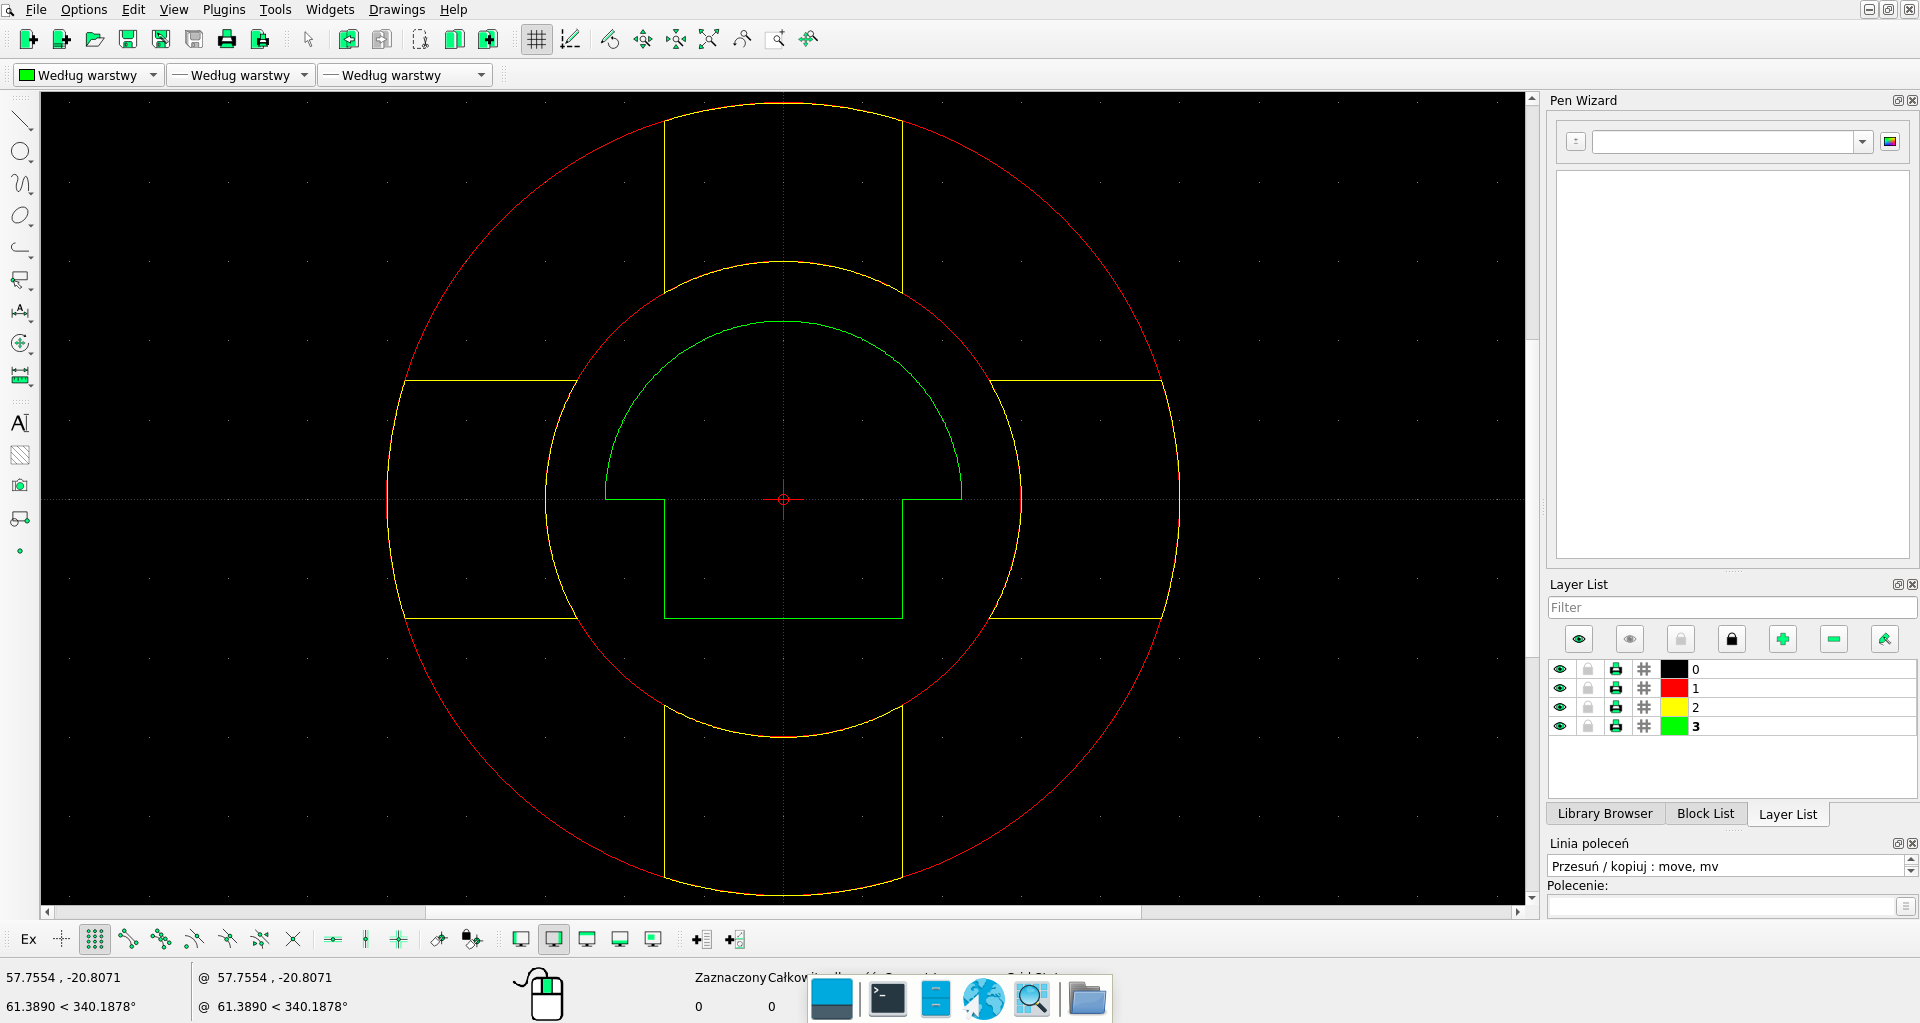Toggle draft mode icon next to grid
The height and width of the screenshot is (1023, 1920).
point(570,39)
